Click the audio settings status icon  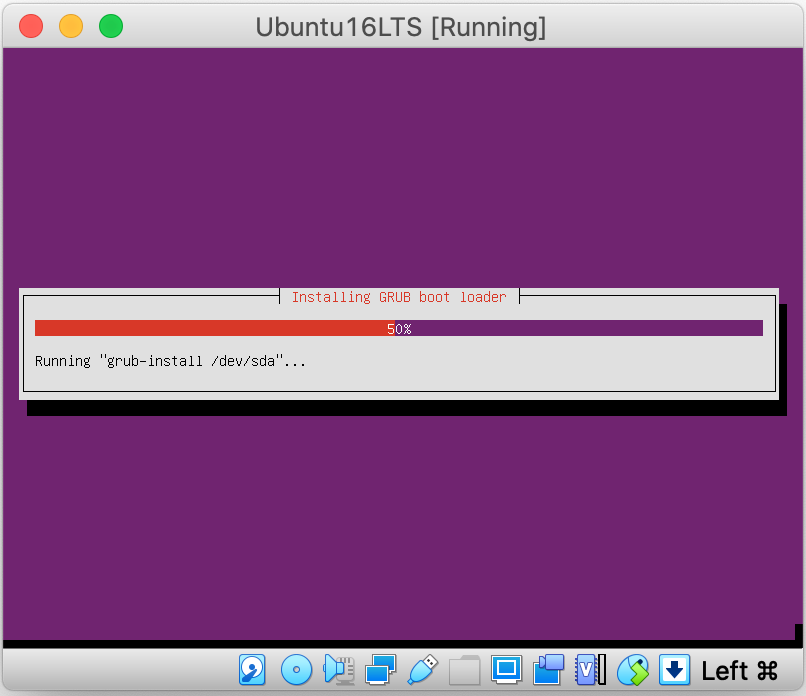[x=338, y=669]
